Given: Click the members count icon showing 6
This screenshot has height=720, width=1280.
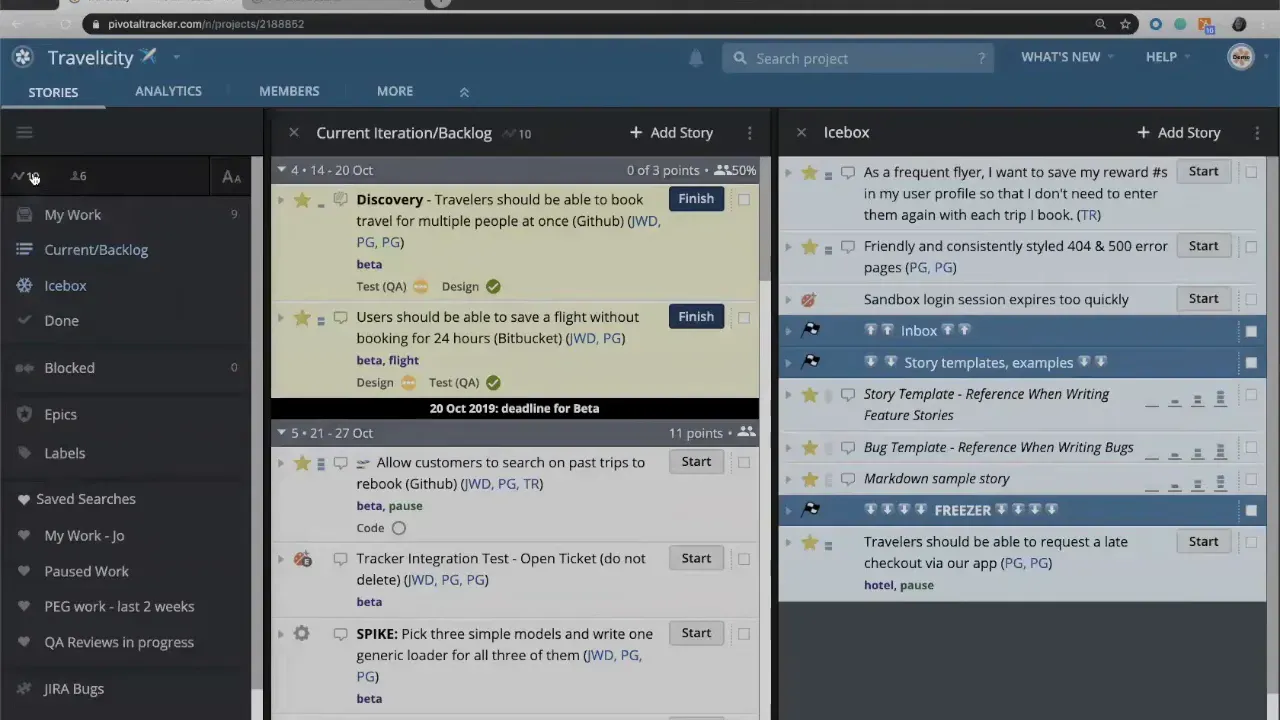Looking at the screenshot, I should click(x=72, y=176).
